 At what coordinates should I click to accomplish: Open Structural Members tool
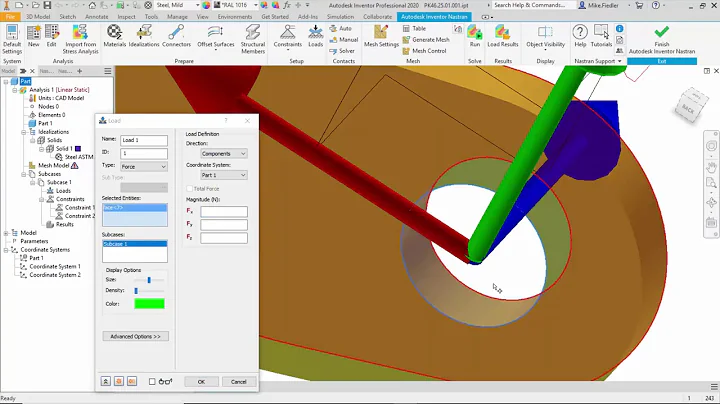tap(253, 39)
